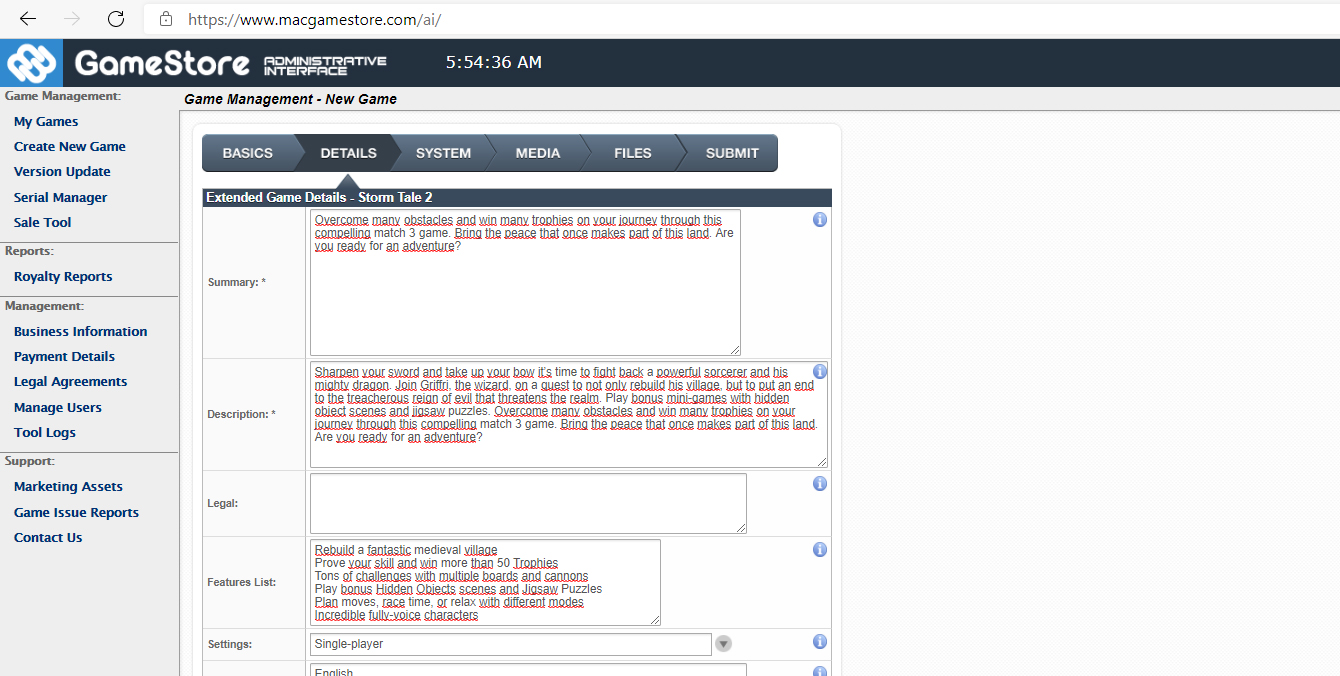Open My Games in sidebar

(46, 121)
